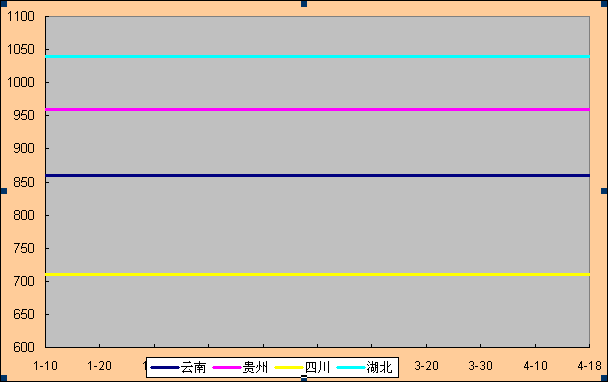Click the bottom-left corner selection handle
The width and height of the screenshot is (608, 382).
point(3,378)
